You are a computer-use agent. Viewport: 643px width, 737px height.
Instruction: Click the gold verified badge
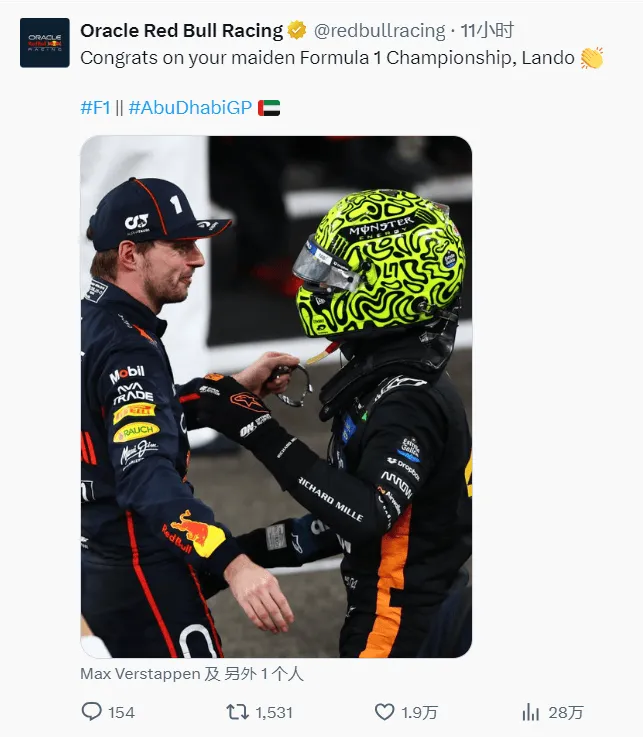297,31
